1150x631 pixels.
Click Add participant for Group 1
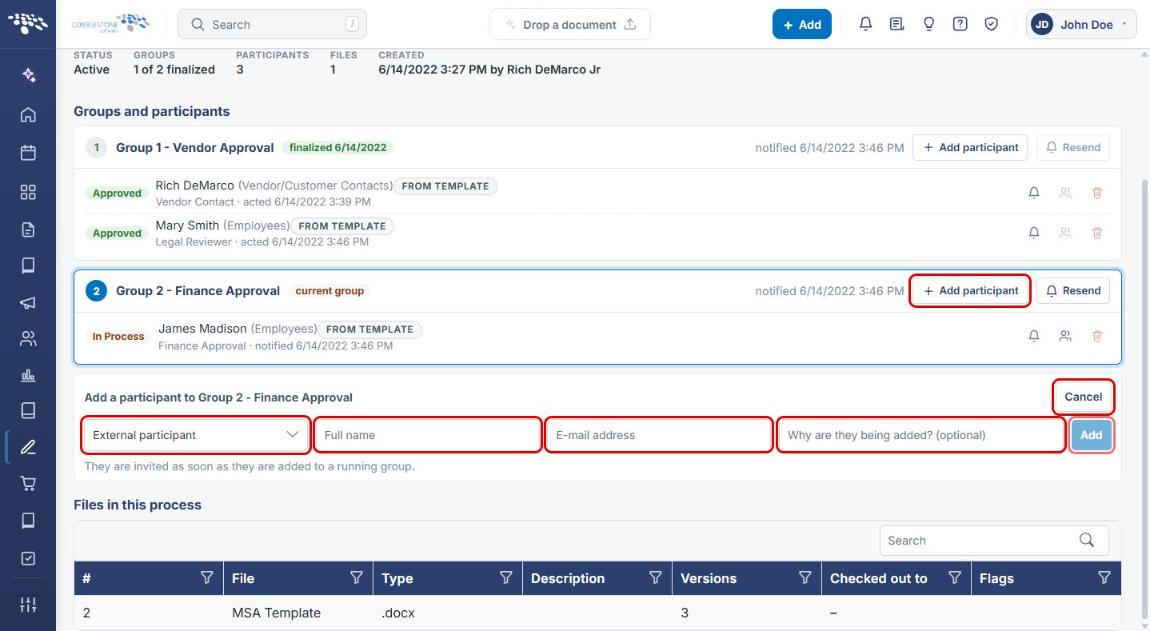point(970,147)
